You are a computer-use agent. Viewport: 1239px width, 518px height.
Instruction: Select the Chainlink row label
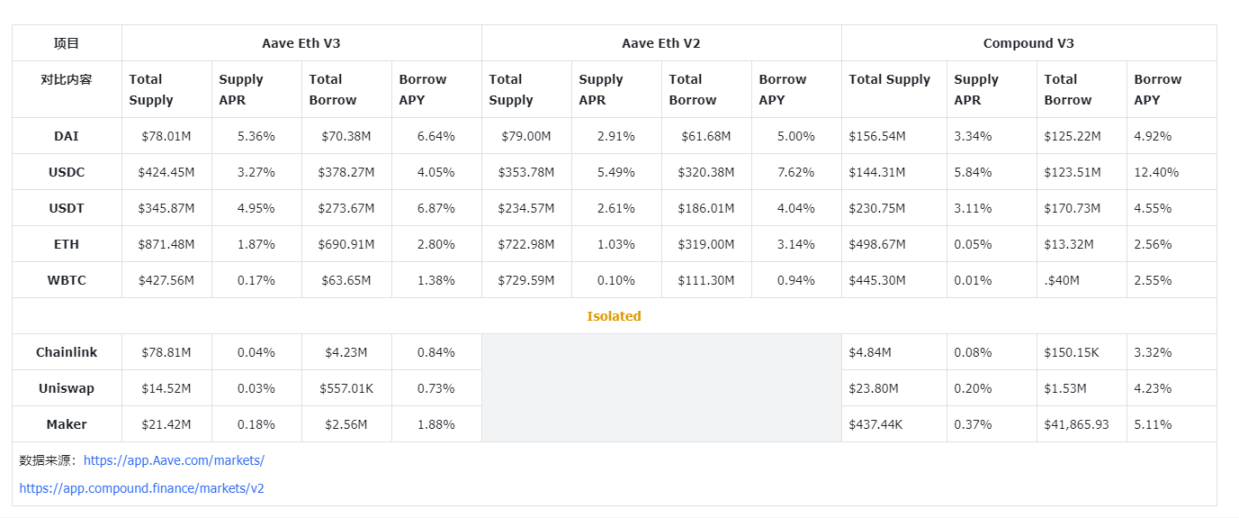pyautogui.click(x=66, y=352)
